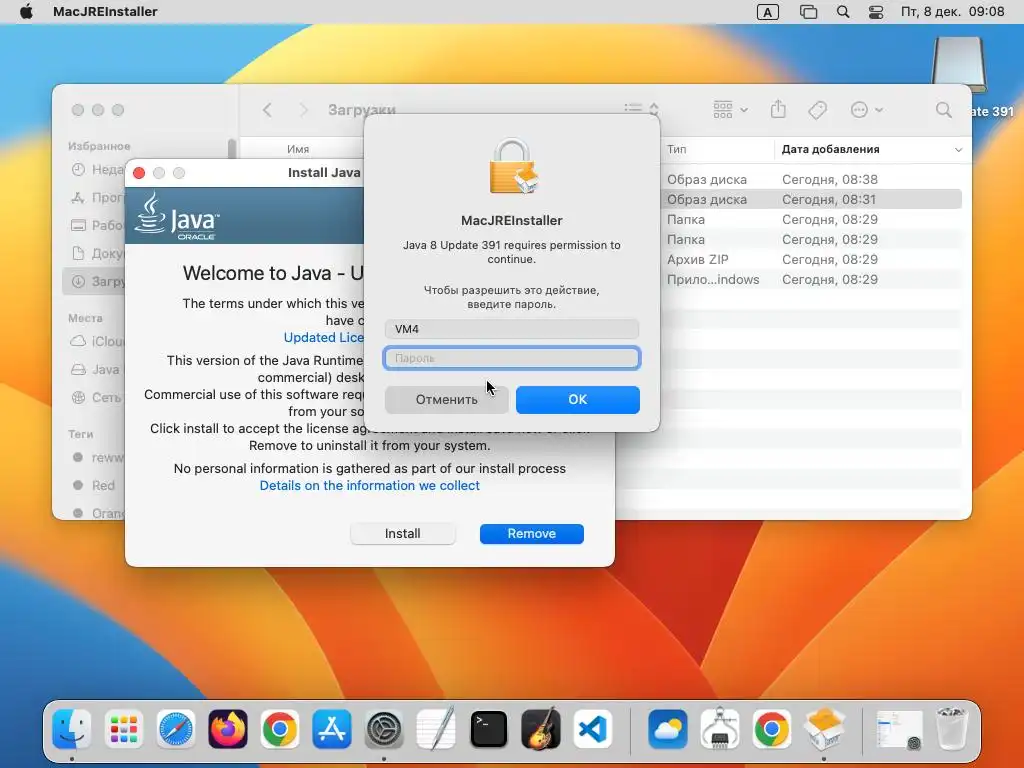Open Firefox from the Dock
This screenshot has height=768, width=1024.
point(228,729)
